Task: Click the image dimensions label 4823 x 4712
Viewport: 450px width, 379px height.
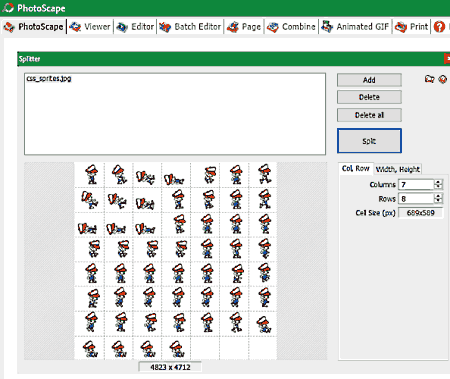Action: [x=170, y=367]
